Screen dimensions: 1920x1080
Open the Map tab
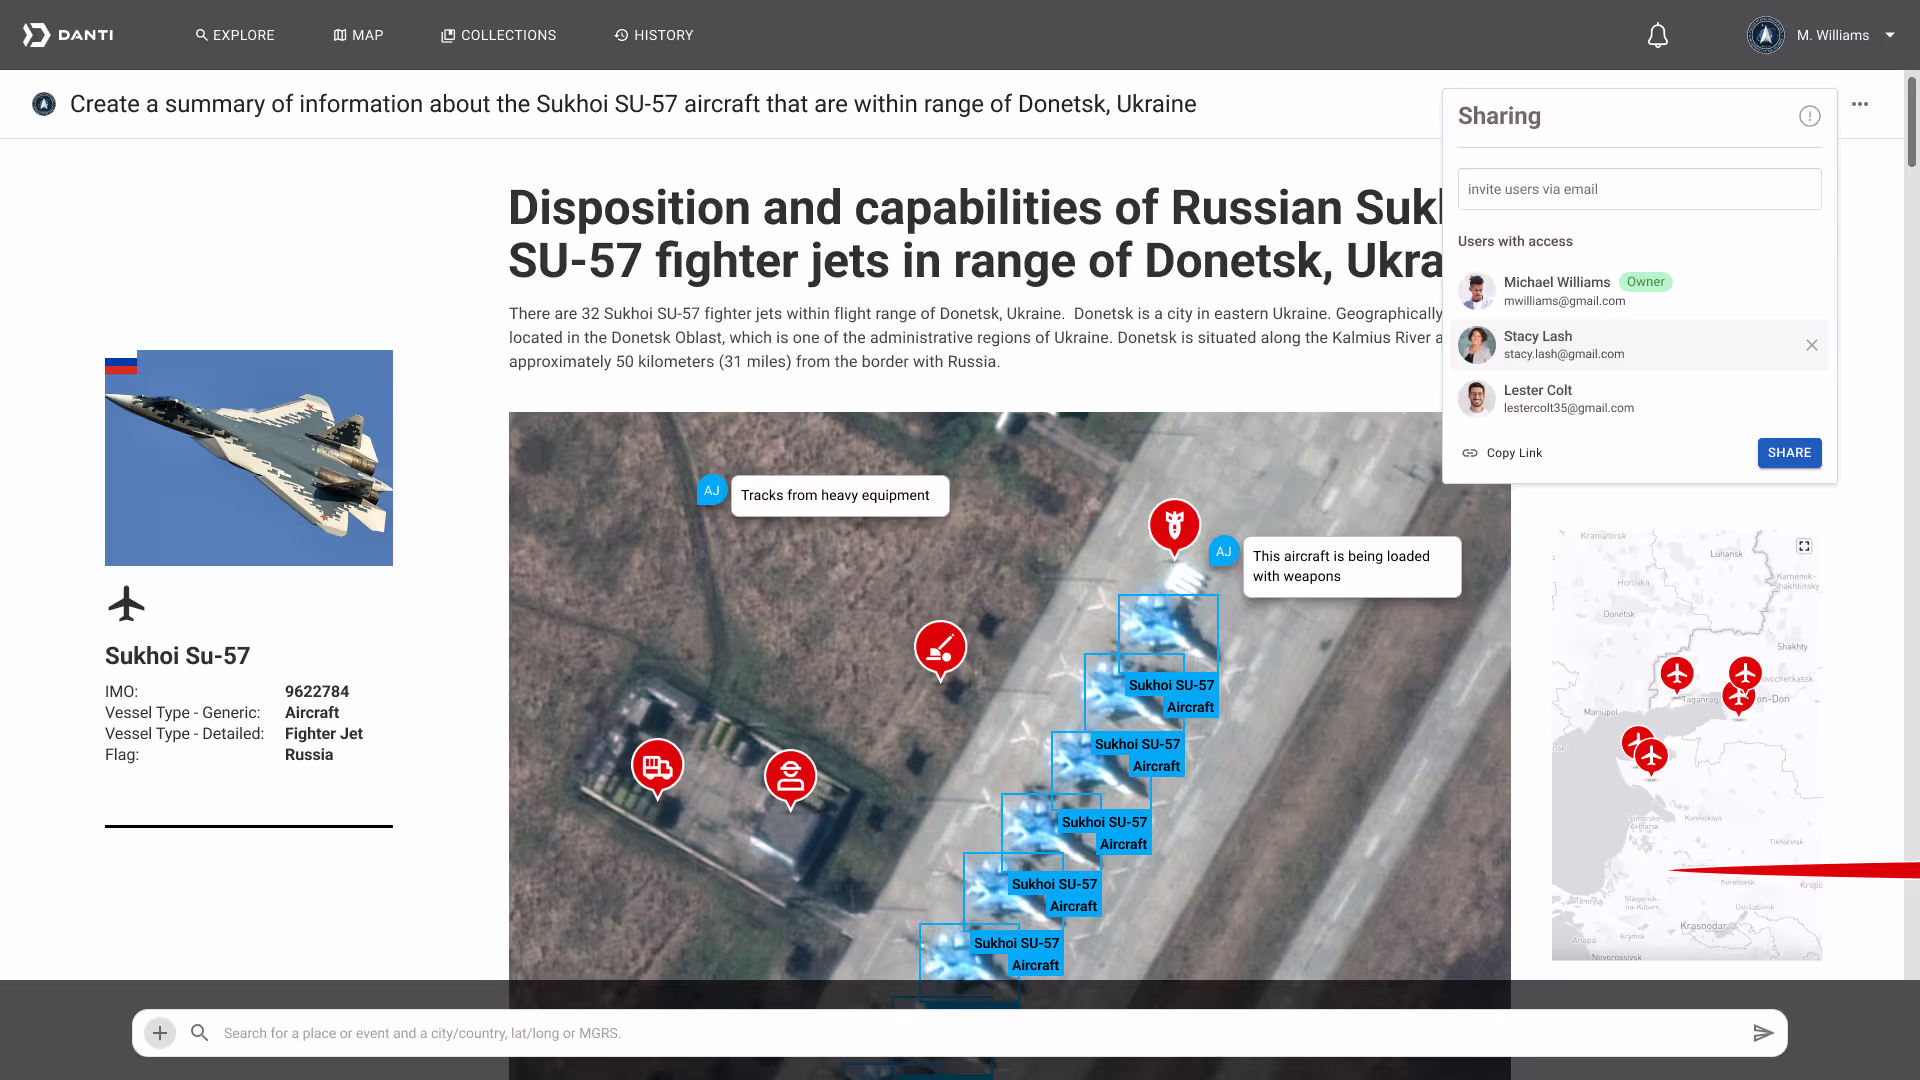(358, 35)
